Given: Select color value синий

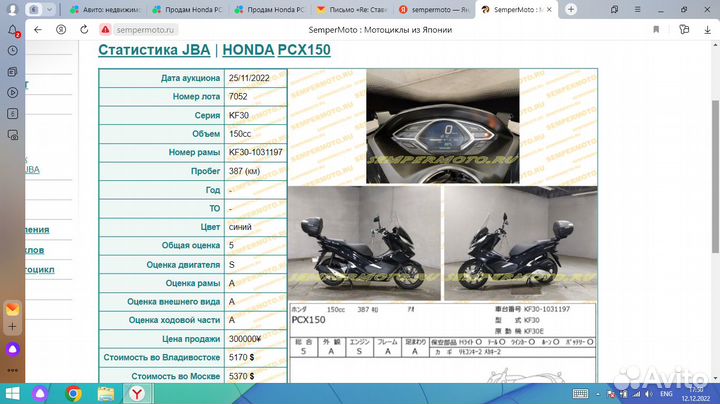Looking at the screenshot, I should tap(240, 227).
